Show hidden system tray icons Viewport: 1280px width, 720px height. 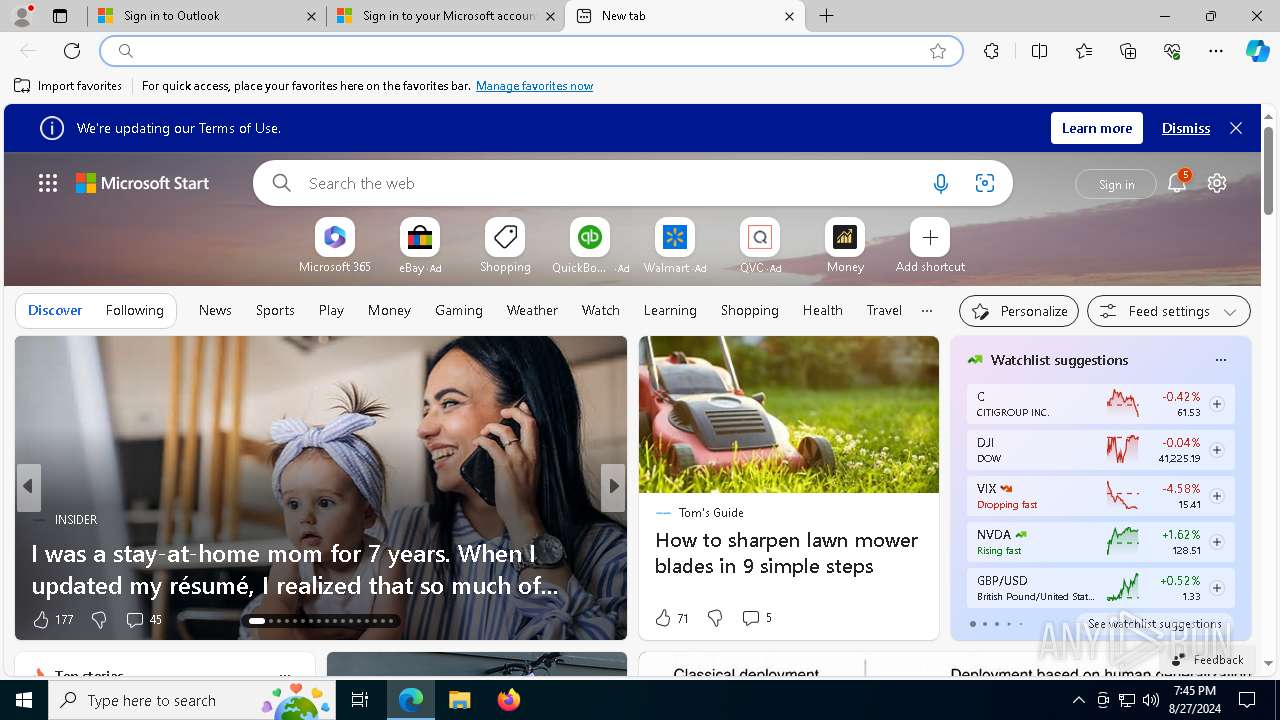pos(1078,700)
